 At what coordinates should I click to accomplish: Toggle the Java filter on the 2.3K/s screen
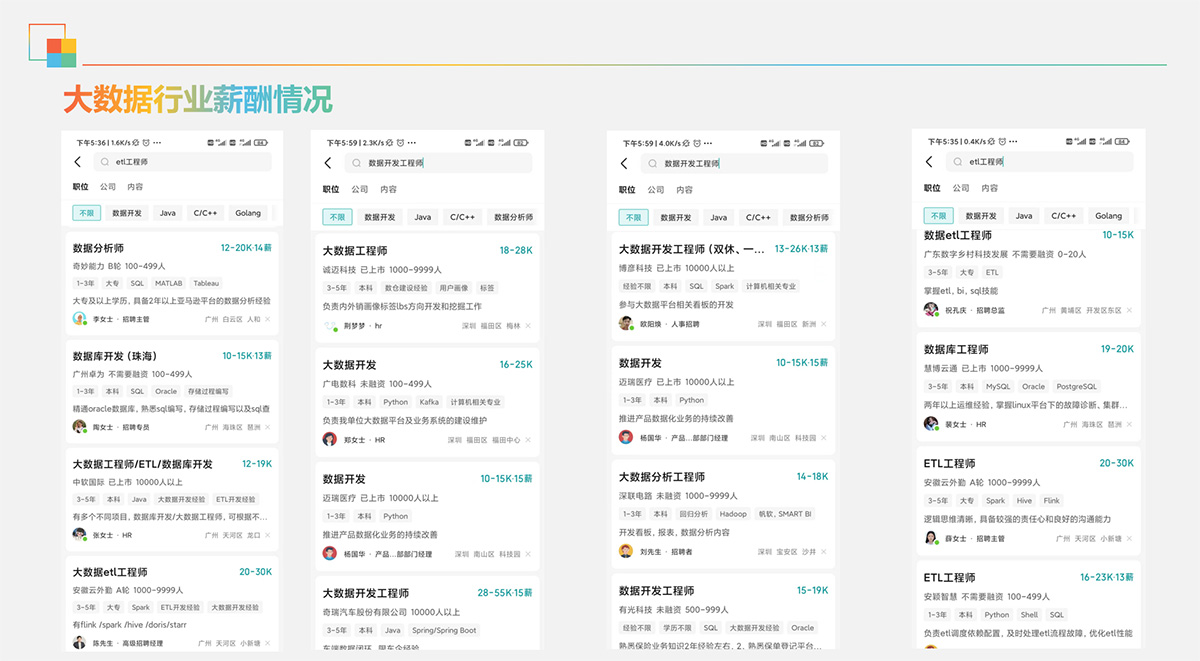pyautogui.click(x=423, y=217)
